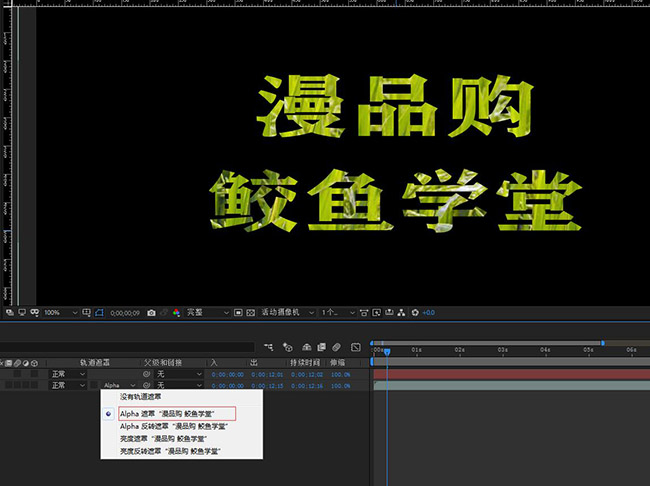The image size is (650, 486).
Task: Open the first layer's 正常 blend mode dropdown
Action: (68, 374)
